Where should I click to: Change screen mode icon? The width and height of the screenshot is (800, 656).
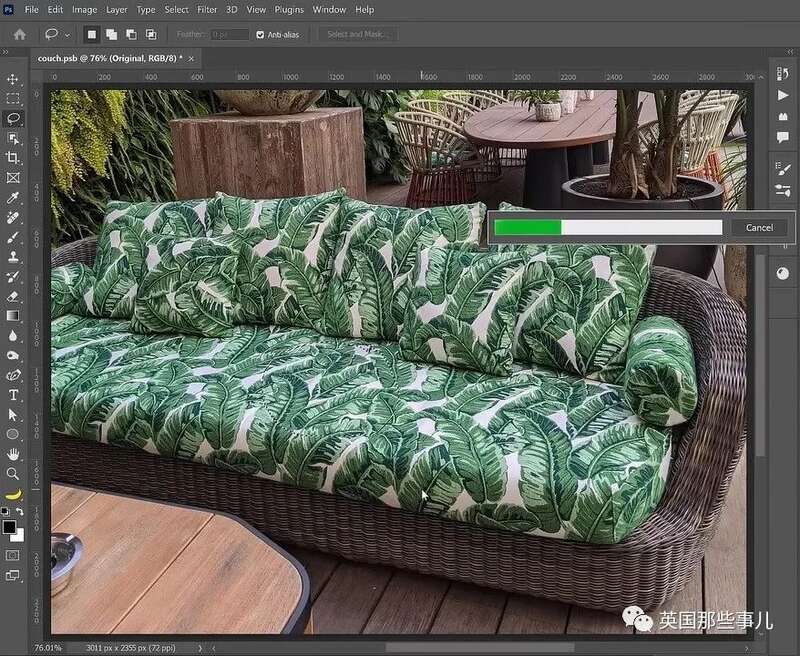(13, 575)
